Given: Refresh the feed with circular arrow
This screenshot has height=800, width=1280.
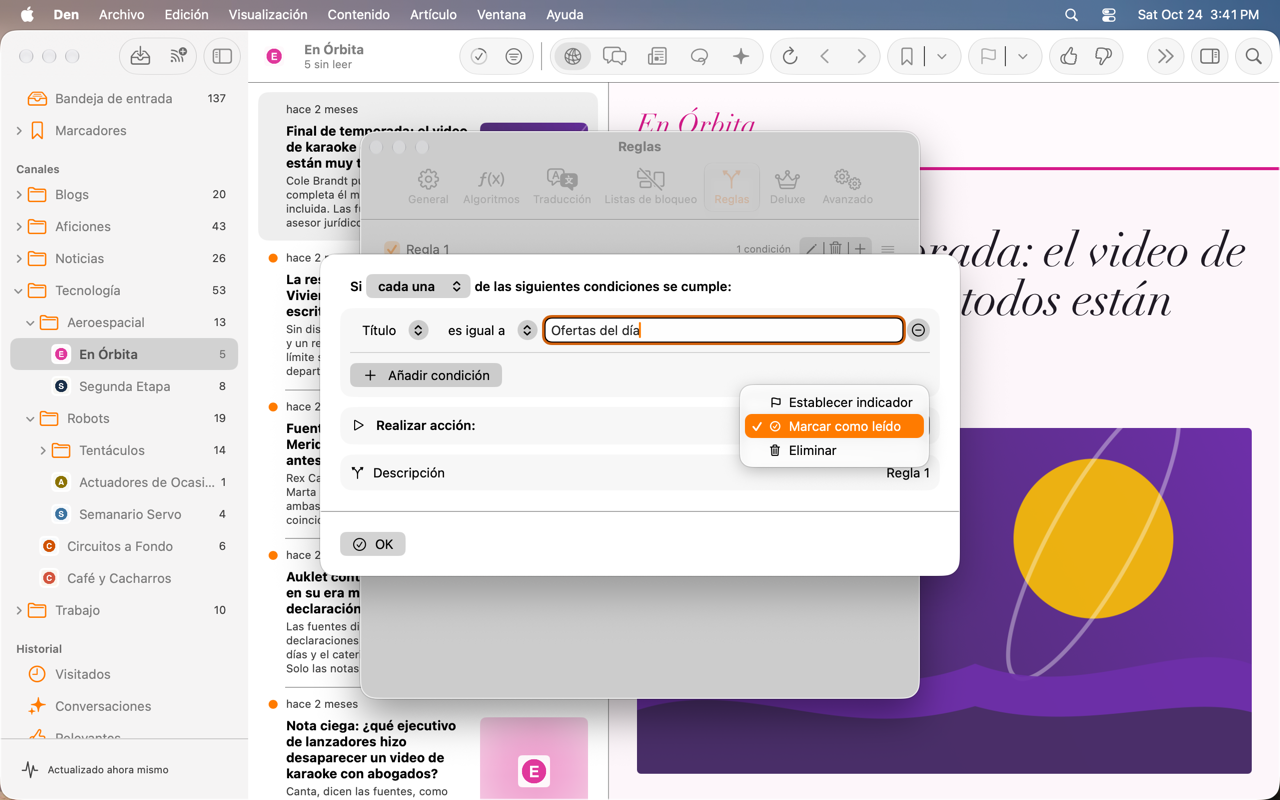Looking at the screenshot, I should click(790, 57).
